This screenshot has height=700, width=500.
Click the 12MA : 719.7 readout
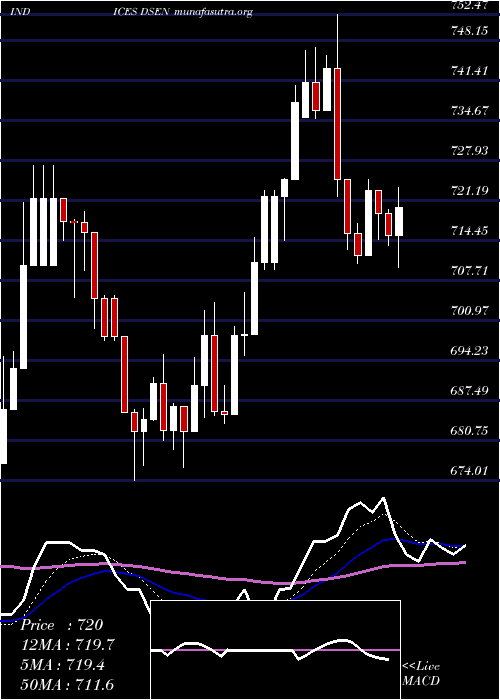pyautogui.click(x=70, y=645)
